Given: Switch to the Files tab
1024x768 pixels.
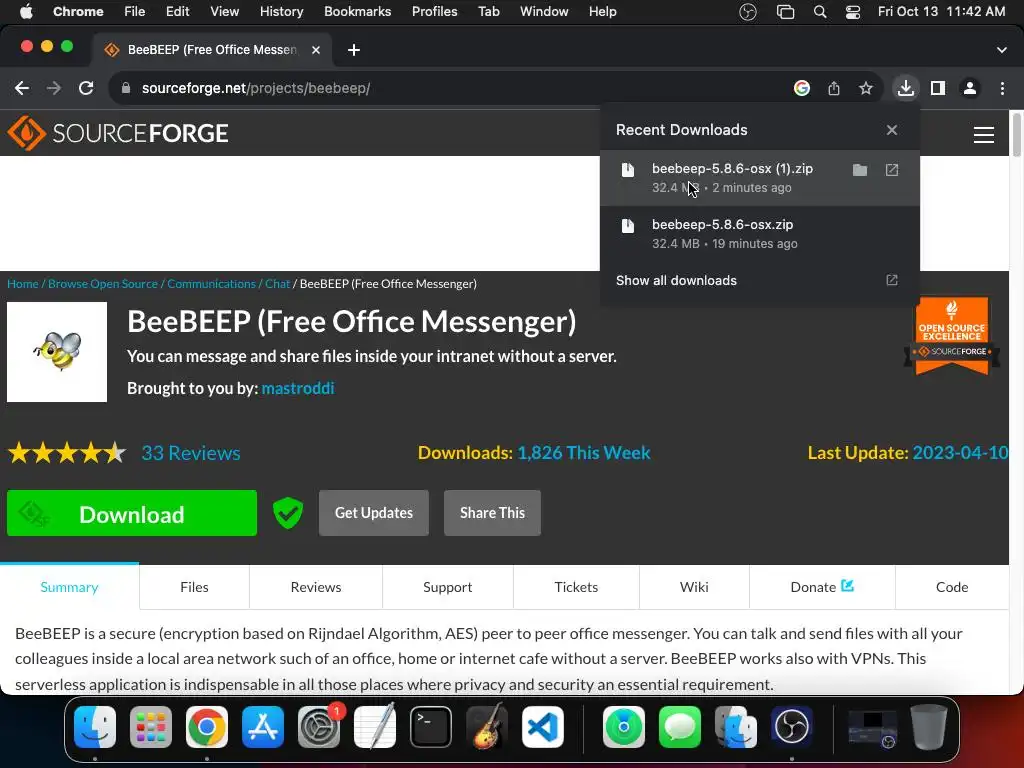Looking at the screenshot, I should (x=194, y=587).
